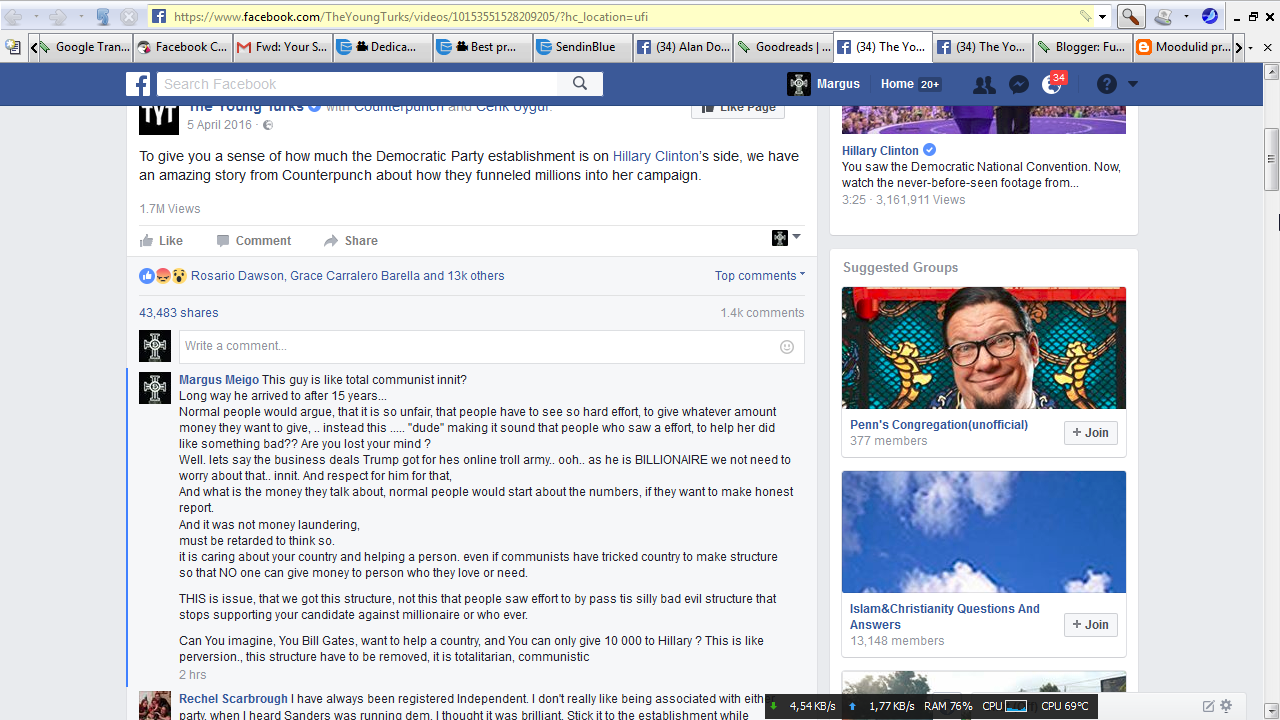Image resolution: width=1280 pixels, height=720 pixels.
Task: Join Islam&Christianity Questions And Answers group
Action: click(1090, 625)
